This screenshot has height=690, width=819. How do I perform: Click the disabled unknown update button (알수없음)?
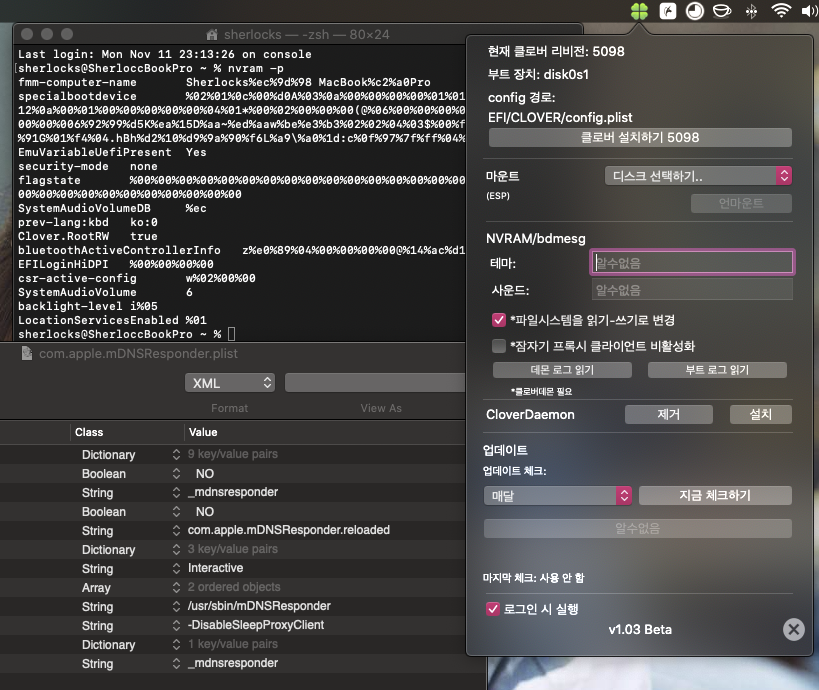coord(638,529)
